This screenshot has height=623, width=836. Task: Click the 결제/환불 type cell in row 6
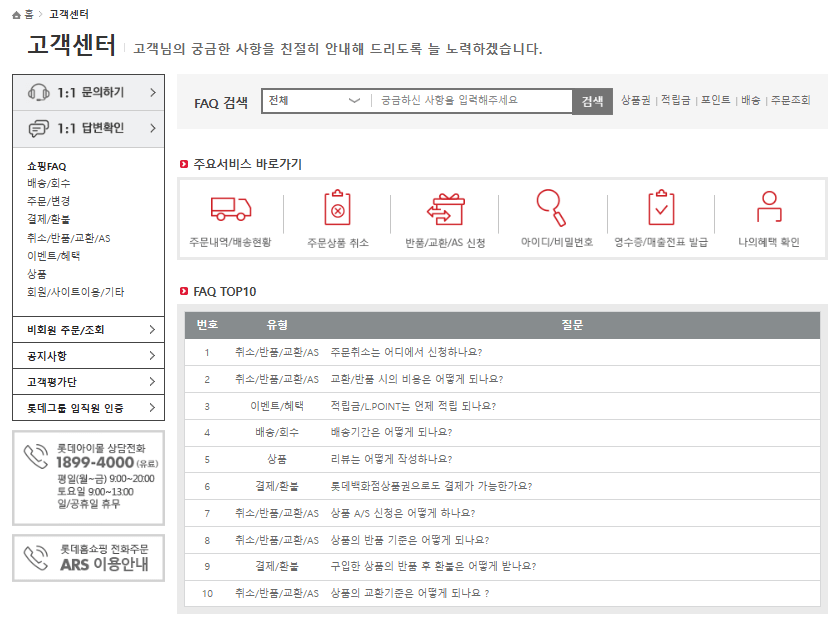[x=277, y=486]
